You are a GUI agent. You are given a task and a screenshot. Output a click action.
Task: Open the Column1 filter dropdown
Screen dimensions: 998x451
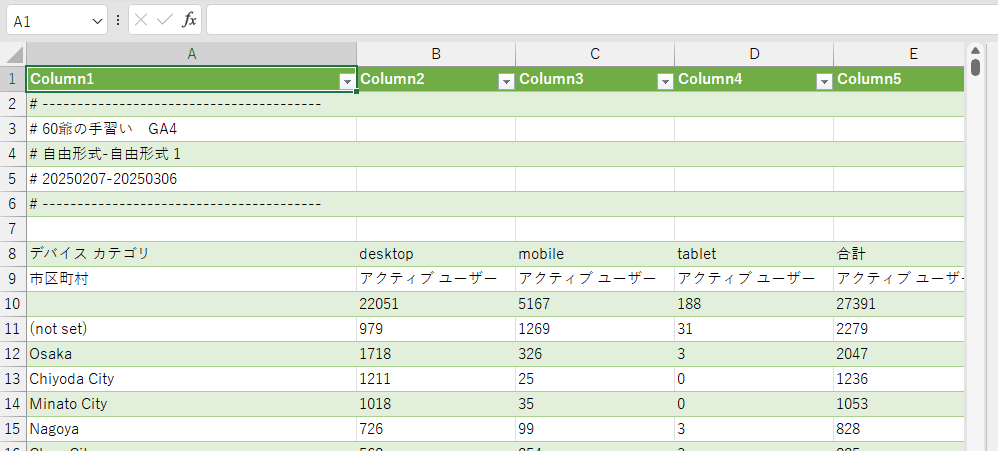point(347,81)
